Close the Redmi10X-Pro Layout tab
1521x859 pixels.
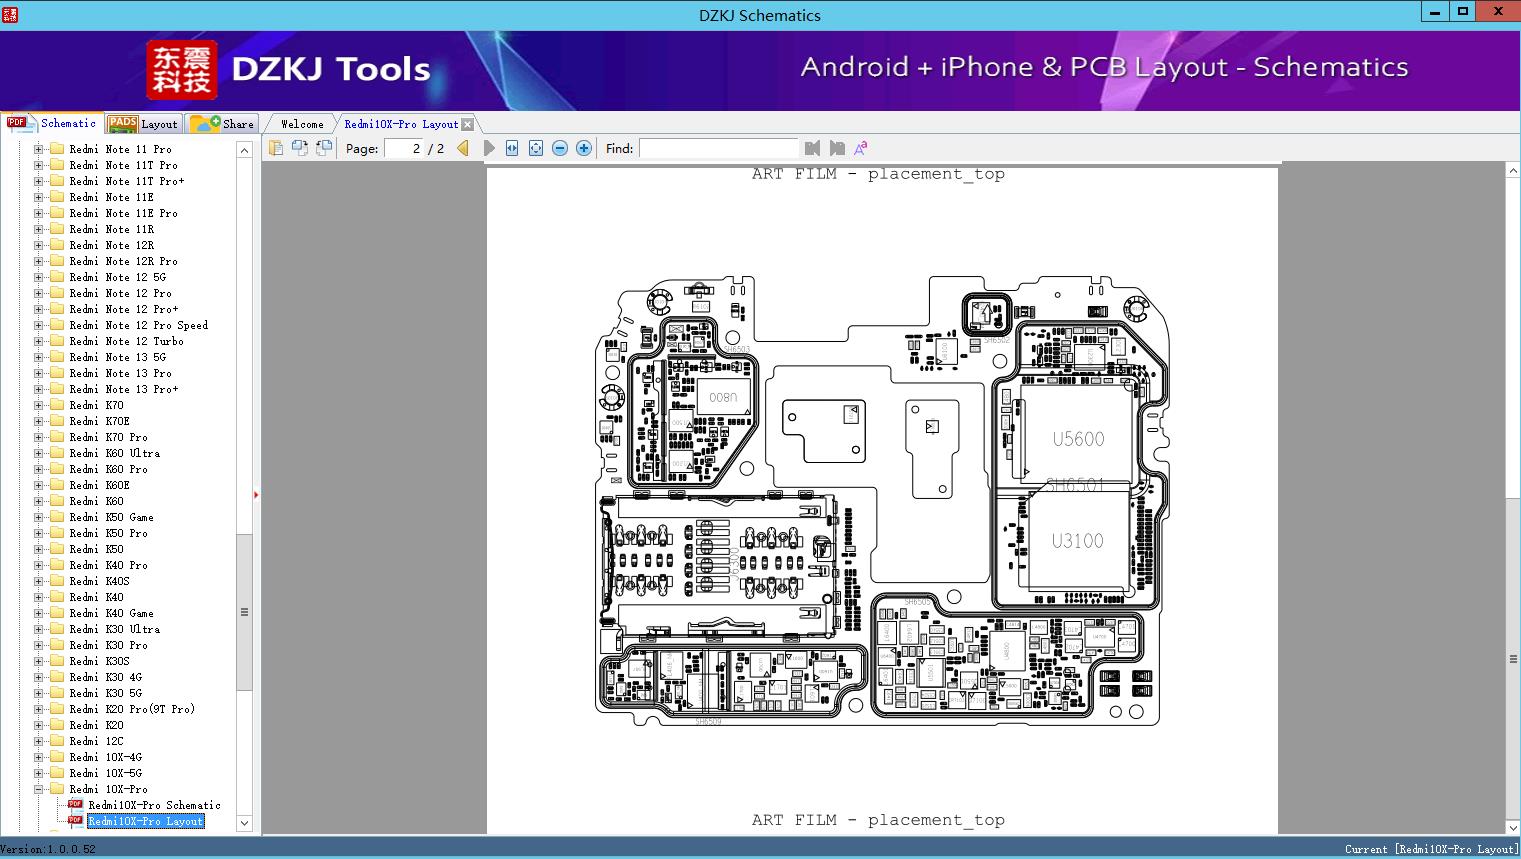pos(468,124)
